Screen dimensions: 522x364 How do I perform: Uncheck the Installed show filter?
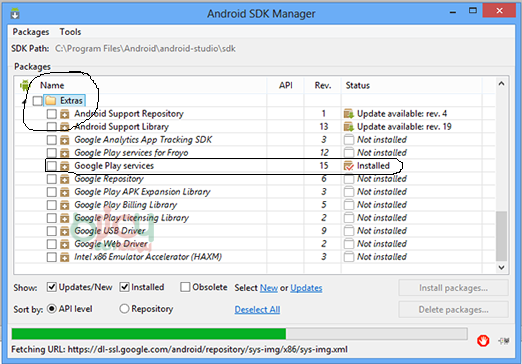coord(124,287)
